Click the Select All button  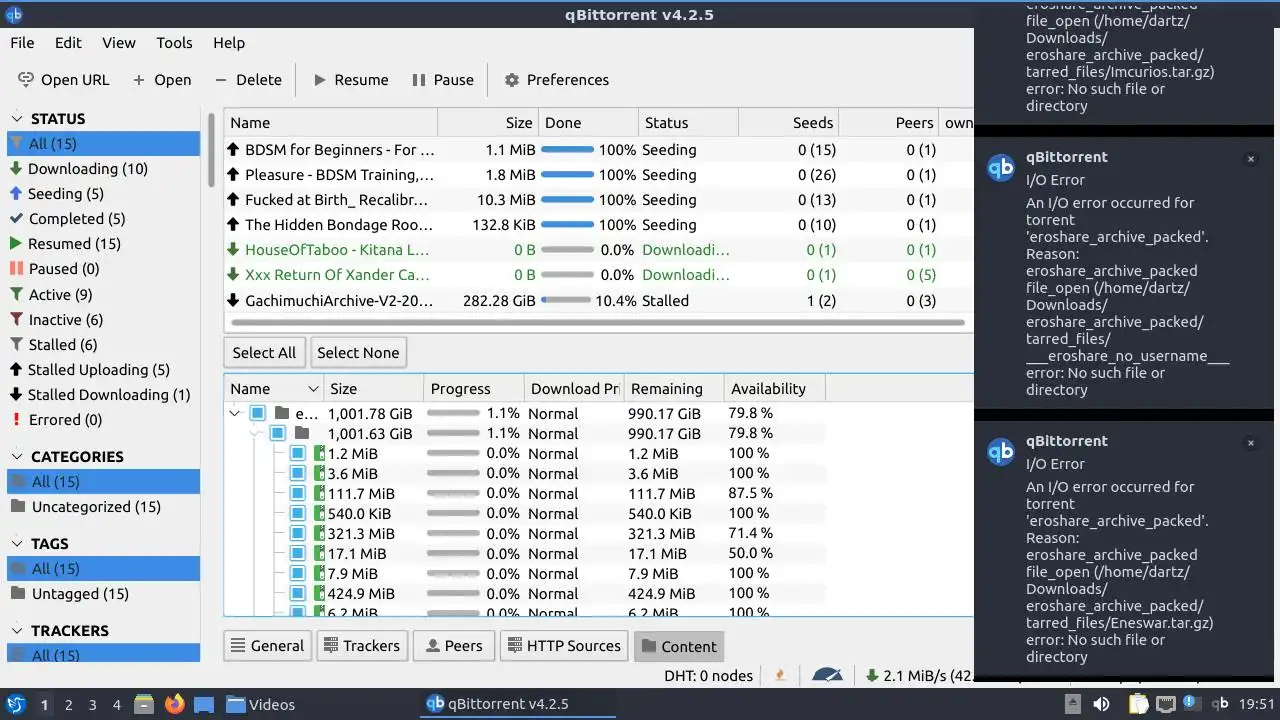pos(264,353)
